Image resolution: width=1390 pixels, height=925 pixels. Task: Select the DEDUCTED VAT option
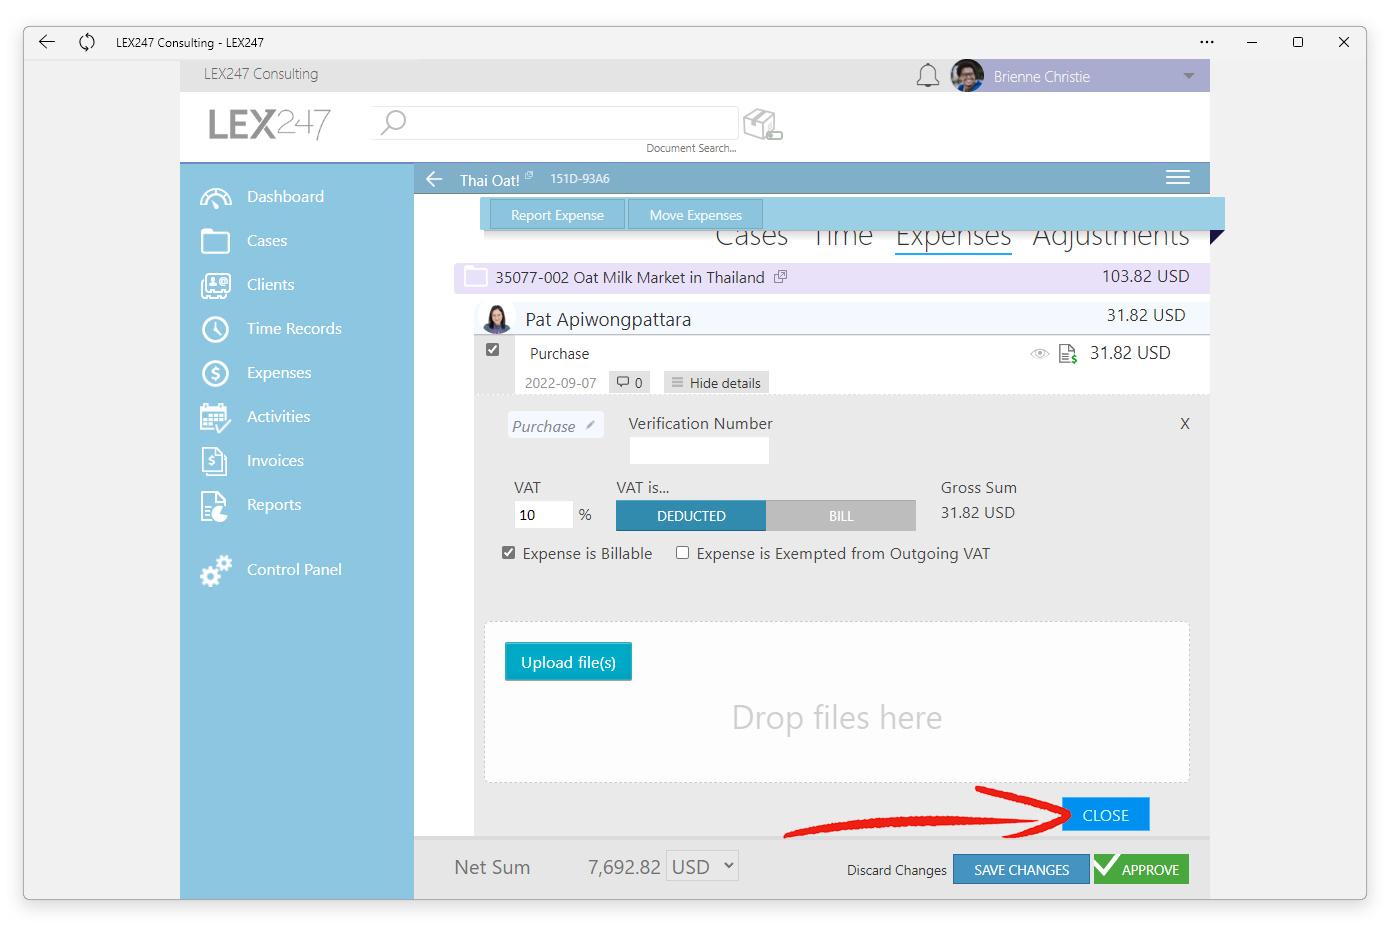click(x=691, y=516)
